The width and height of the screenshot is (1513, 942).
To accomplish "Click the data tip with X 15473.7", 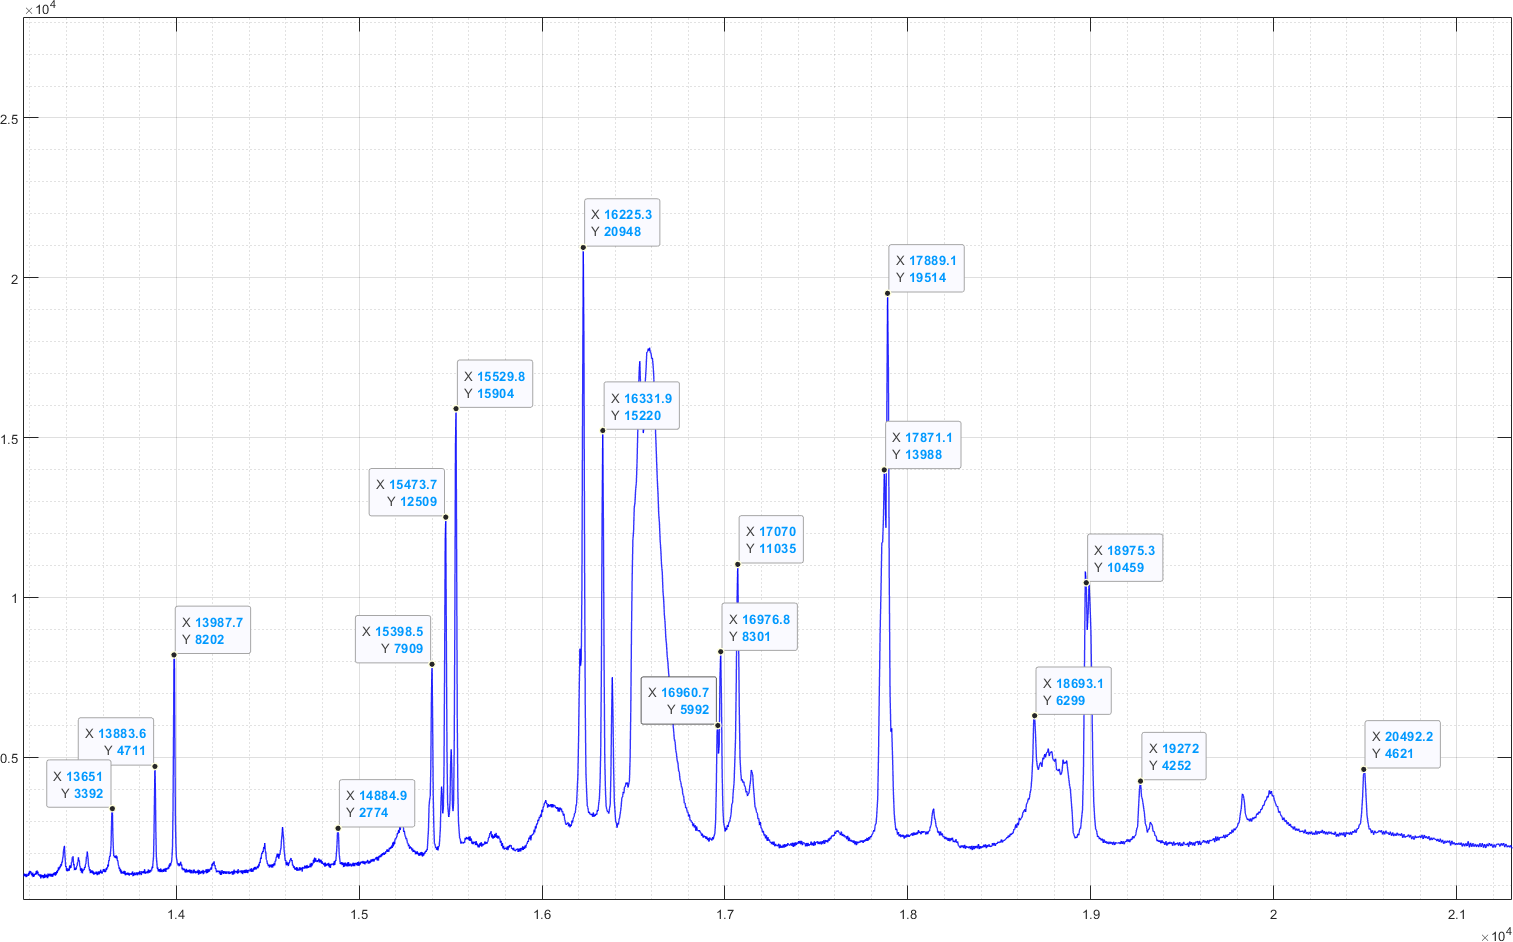I will [406, 493].
